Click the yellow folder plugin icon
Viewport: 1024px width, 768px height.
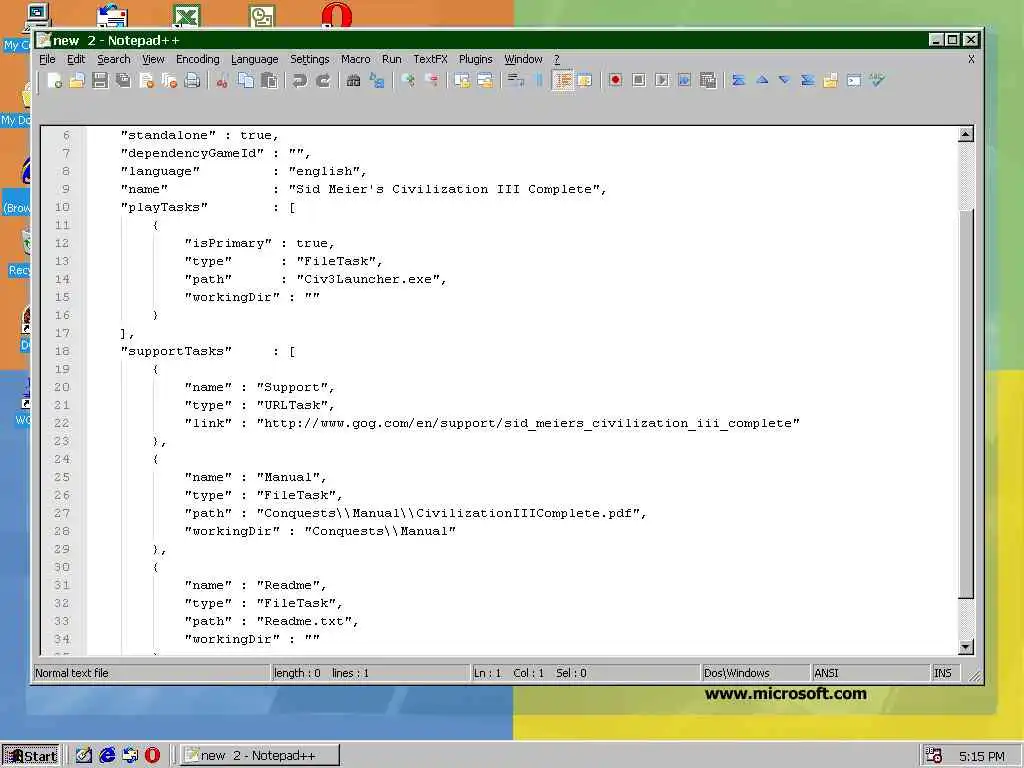(831, 80)
